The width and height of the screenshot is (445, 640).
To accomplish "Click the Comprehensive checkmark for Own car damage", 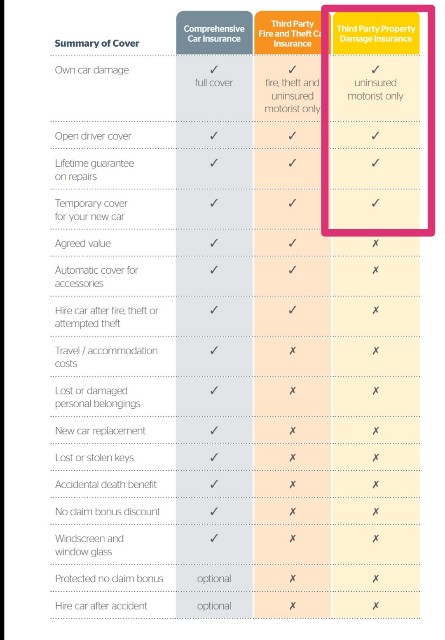I will click(x=214, y=69).
